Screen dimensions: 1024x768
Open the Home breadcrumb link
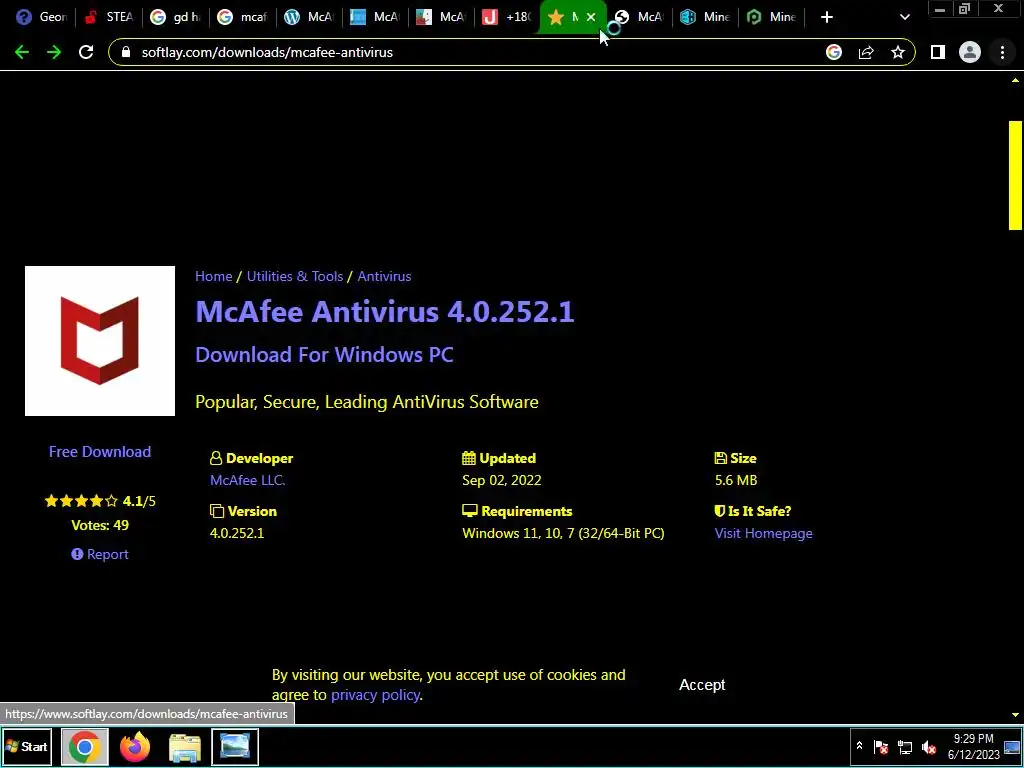pyautogui.click(x=214, y=276)
